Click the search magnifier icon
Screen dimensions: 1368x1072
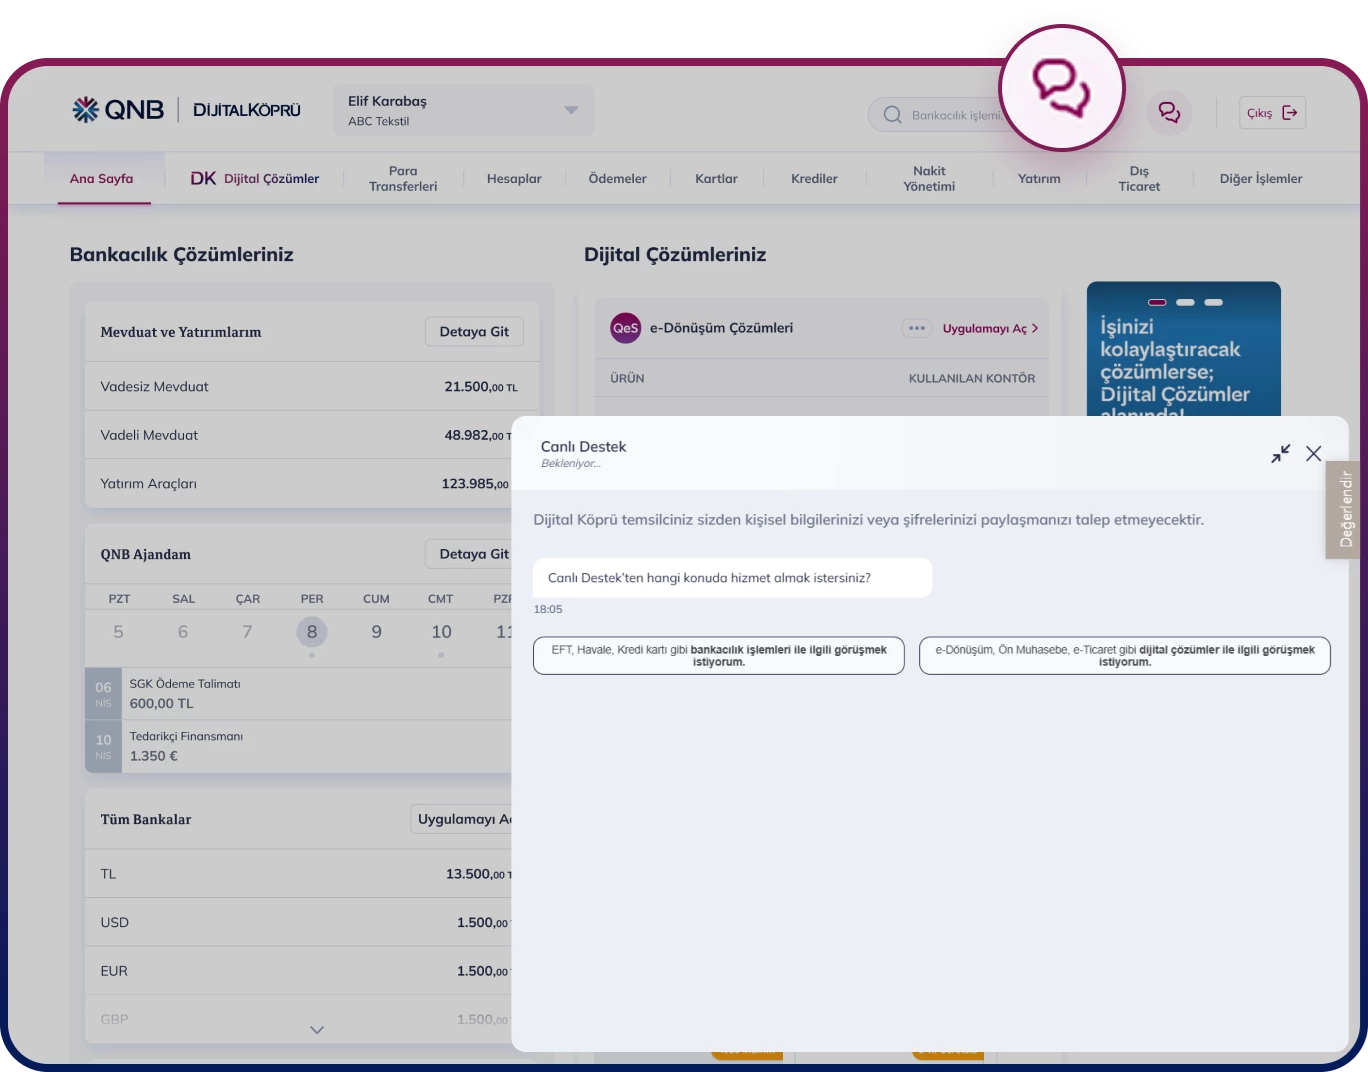892,115
